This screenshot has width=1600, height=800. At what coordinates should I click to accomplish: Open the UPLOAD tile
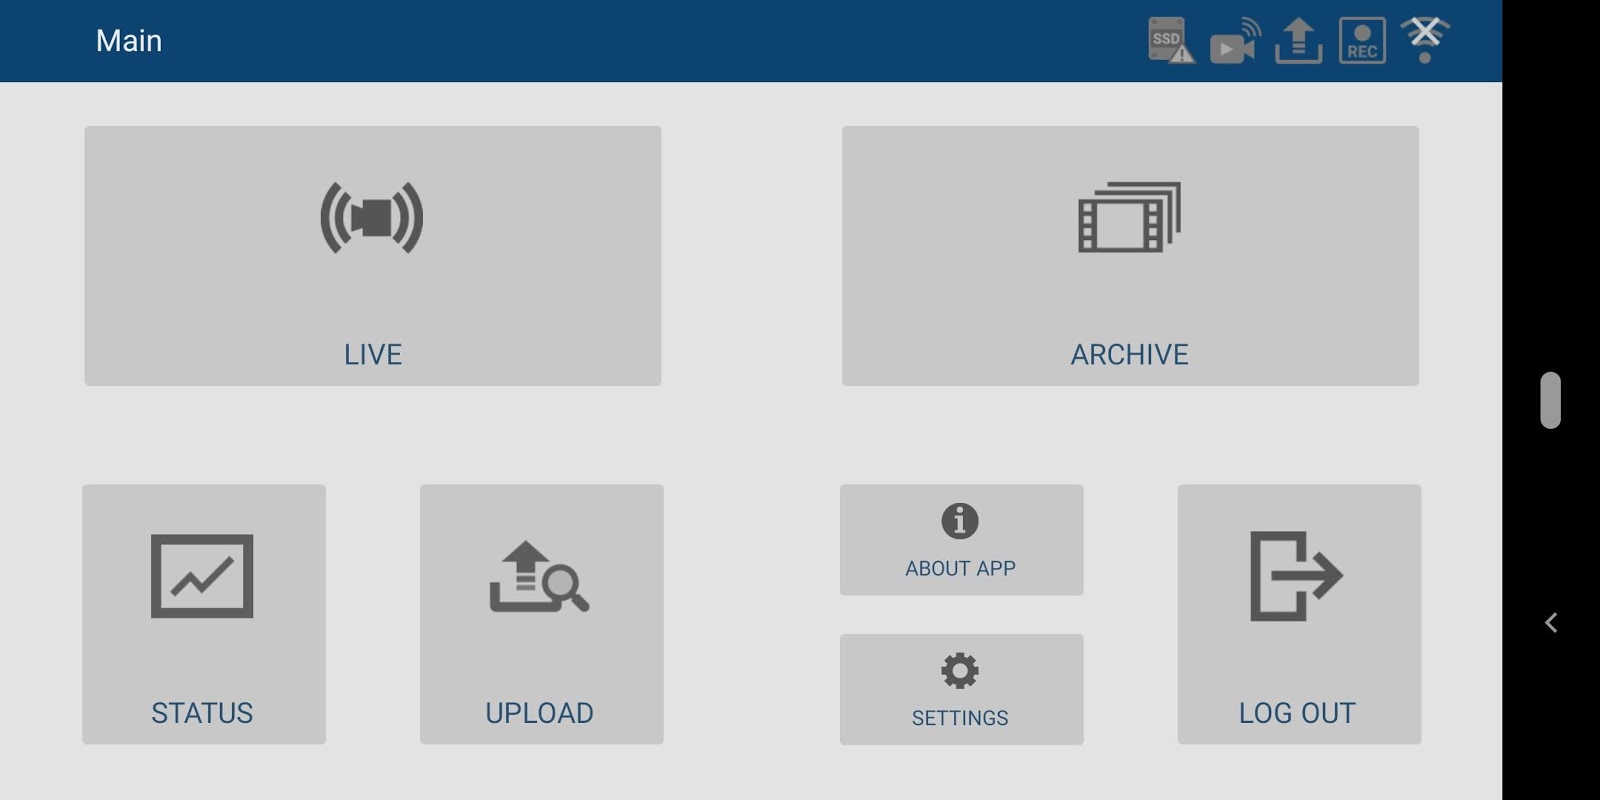coord(541,614)
